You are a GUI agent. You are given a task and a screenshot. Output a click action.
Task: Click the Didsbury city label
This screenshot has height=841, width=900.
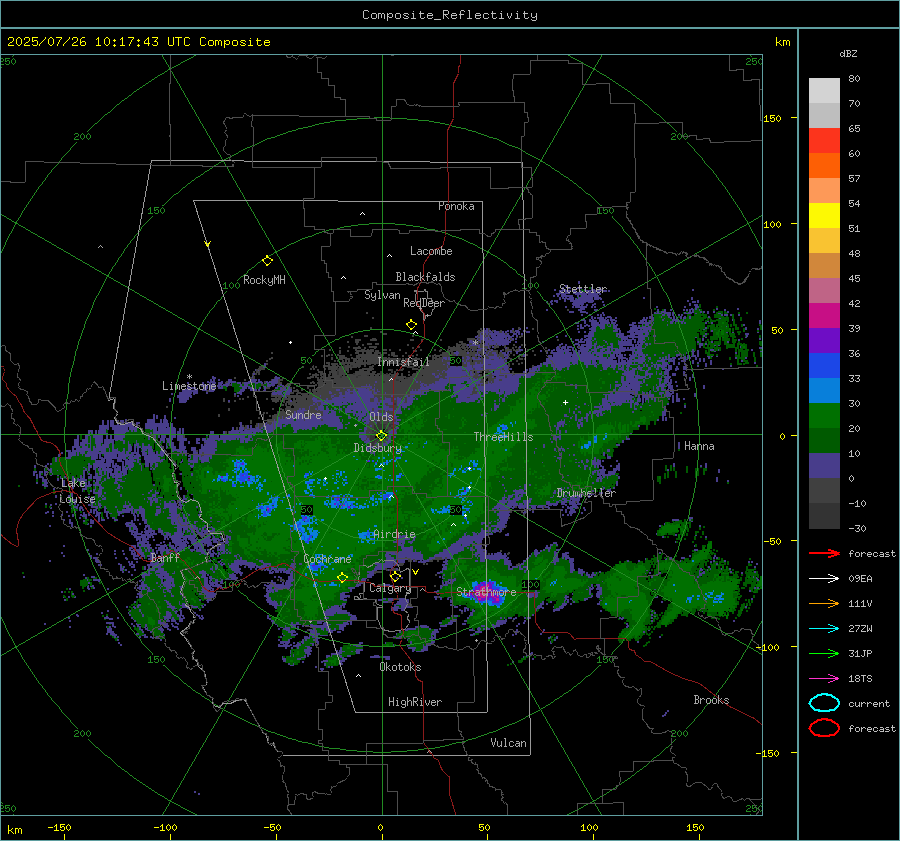pos(377,448)
